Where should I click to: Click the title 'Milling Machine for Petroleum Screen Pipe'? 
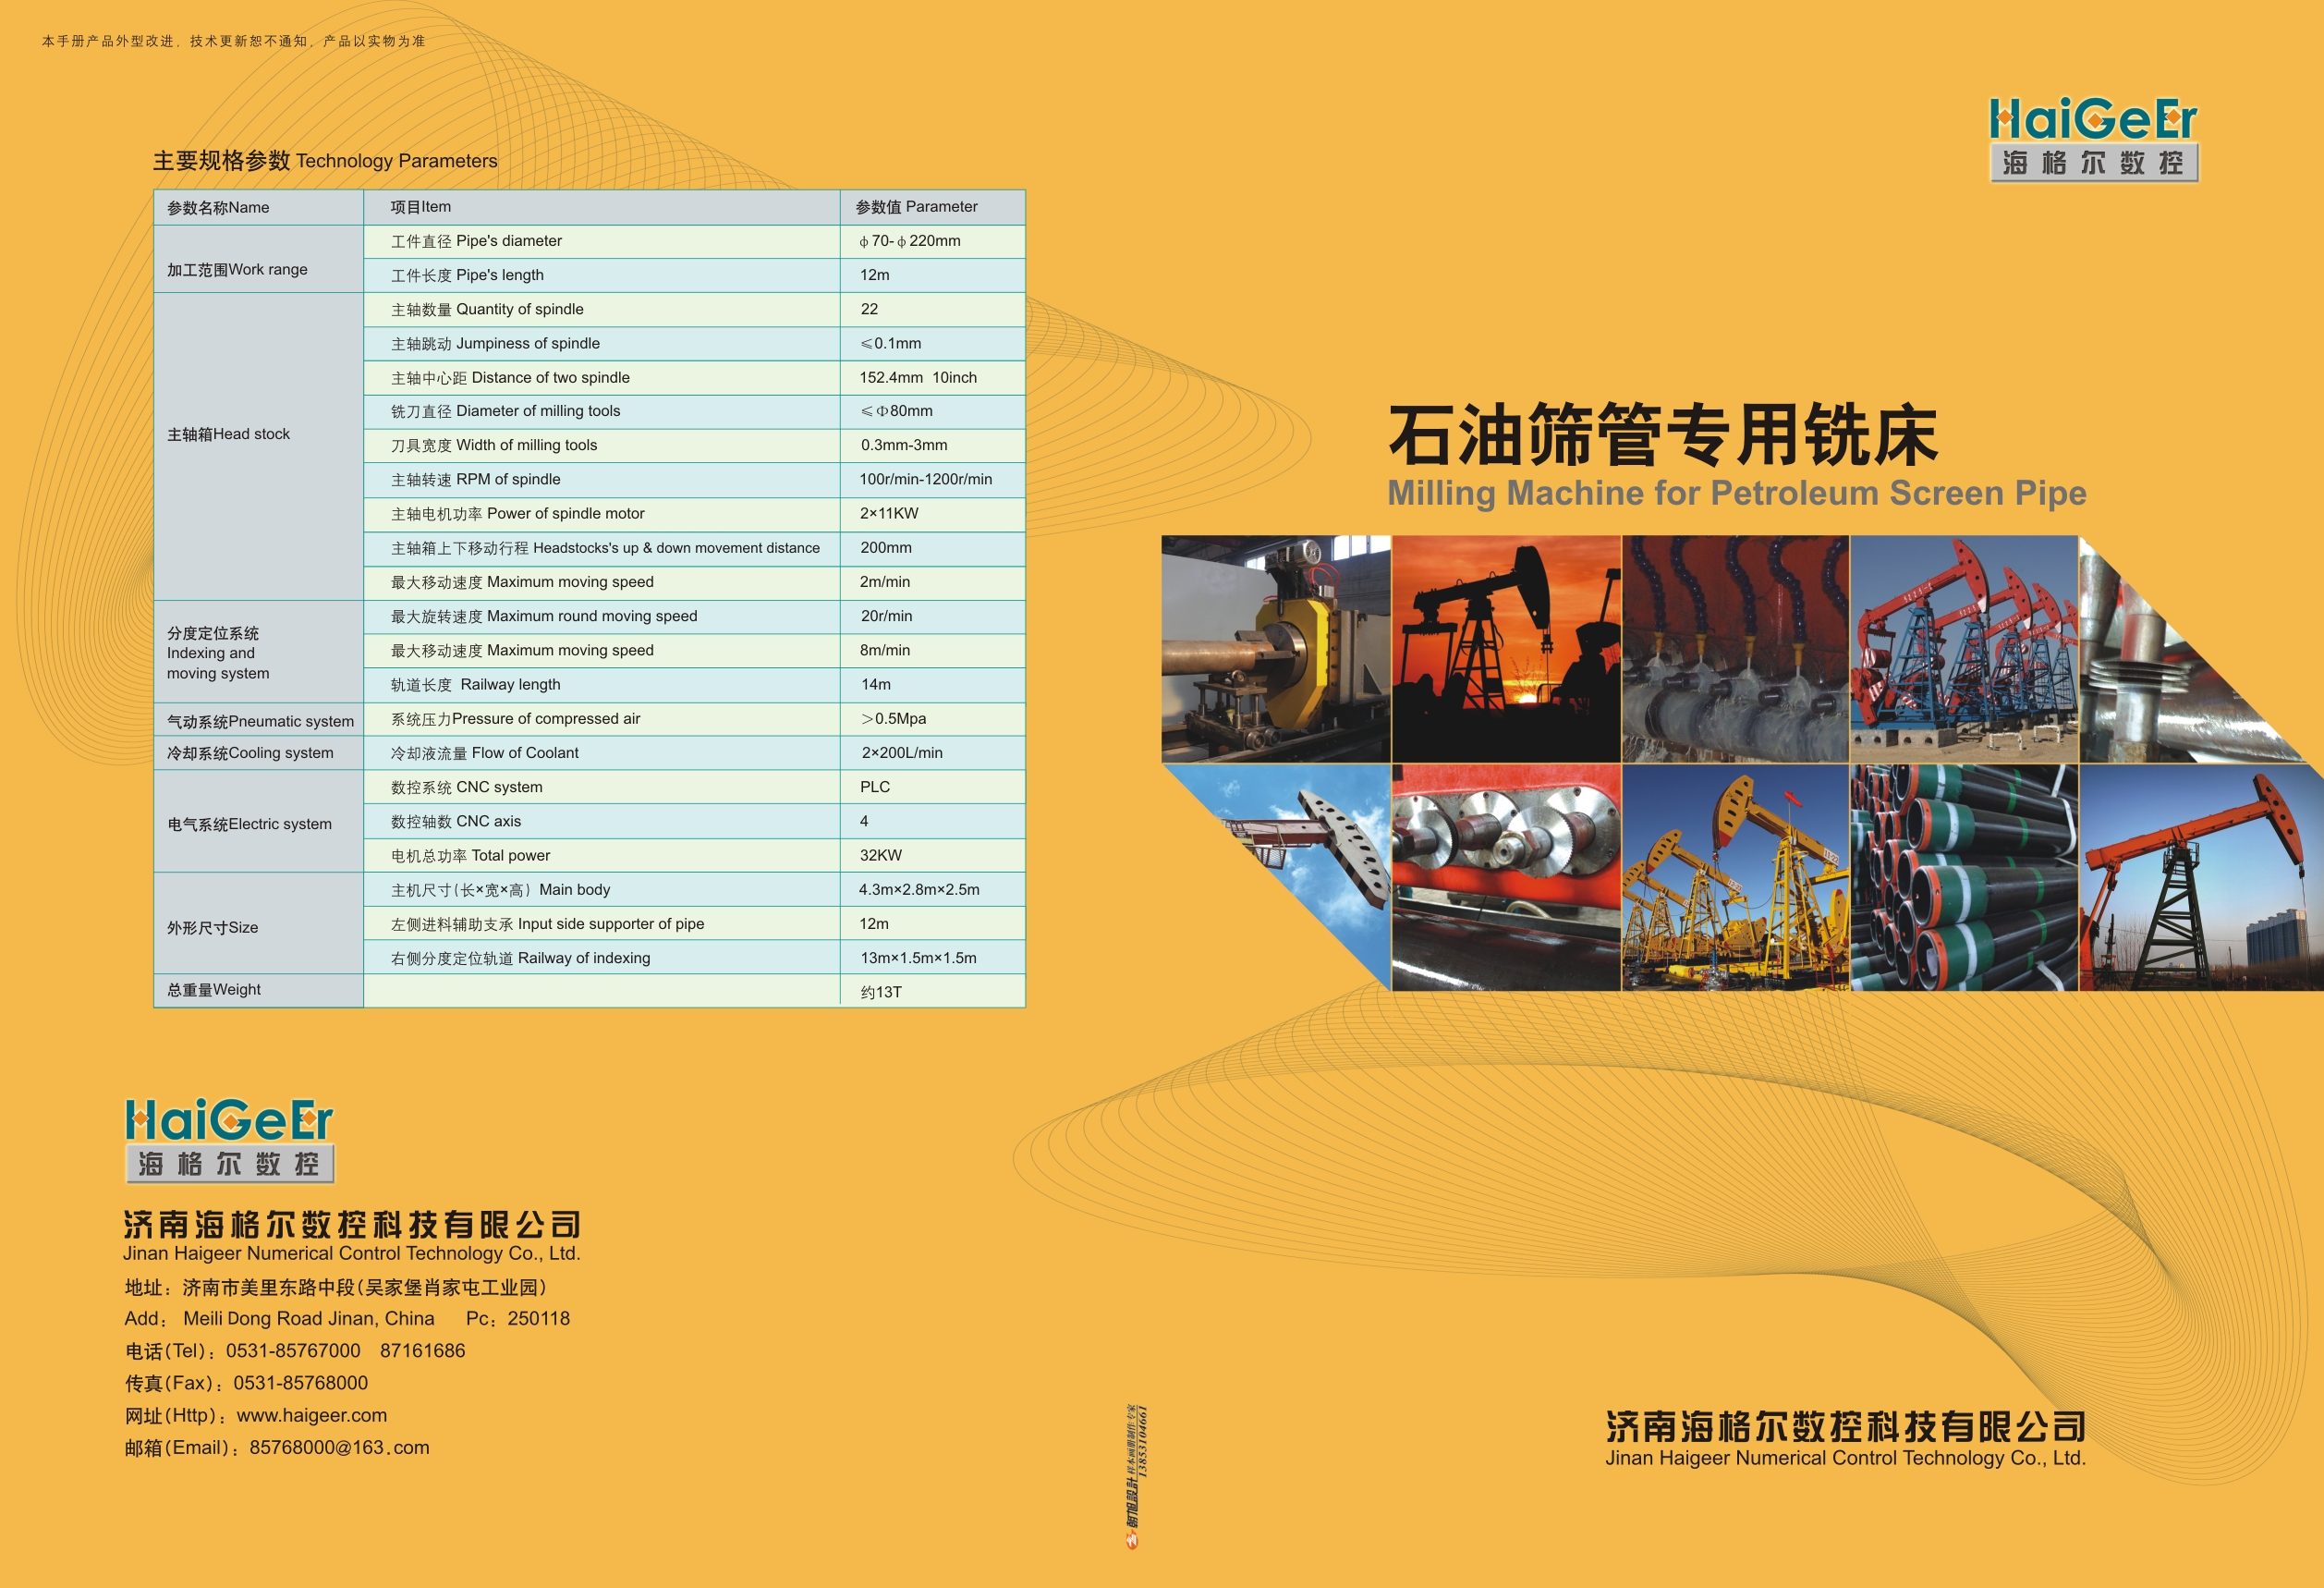tap(1737, 493)
